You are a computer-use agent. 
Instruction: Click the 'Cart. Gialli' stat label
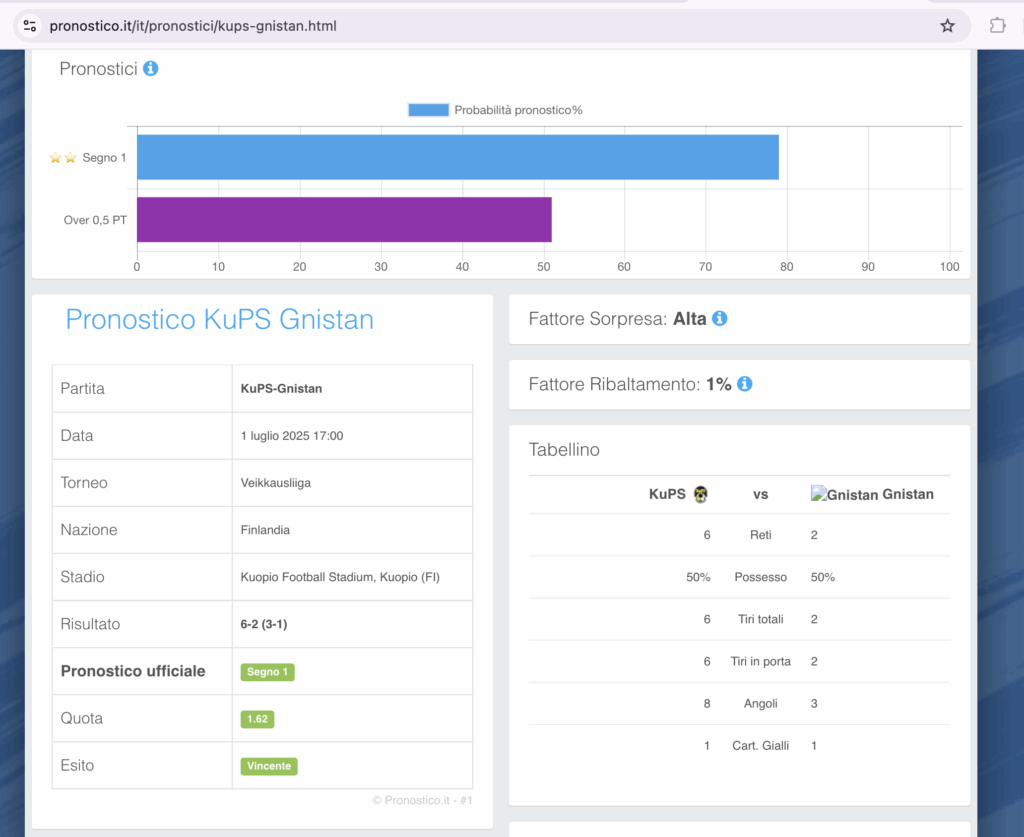pos(761,746)
